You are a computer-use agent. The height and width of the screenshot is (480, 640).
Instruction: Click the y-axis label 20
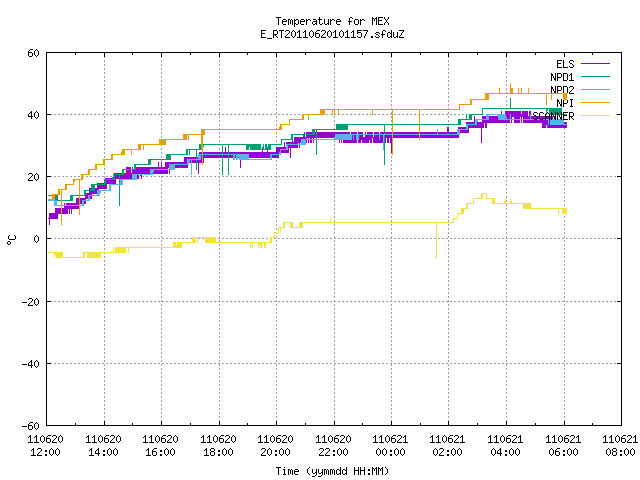click(33, 177)
